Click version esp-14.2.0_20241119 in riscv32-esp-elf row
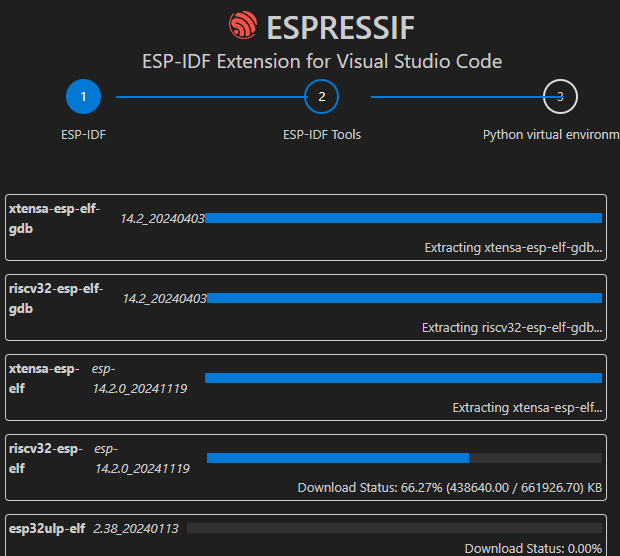The height and width of the screenshot is (556, 620). click(x=142, y=458)
